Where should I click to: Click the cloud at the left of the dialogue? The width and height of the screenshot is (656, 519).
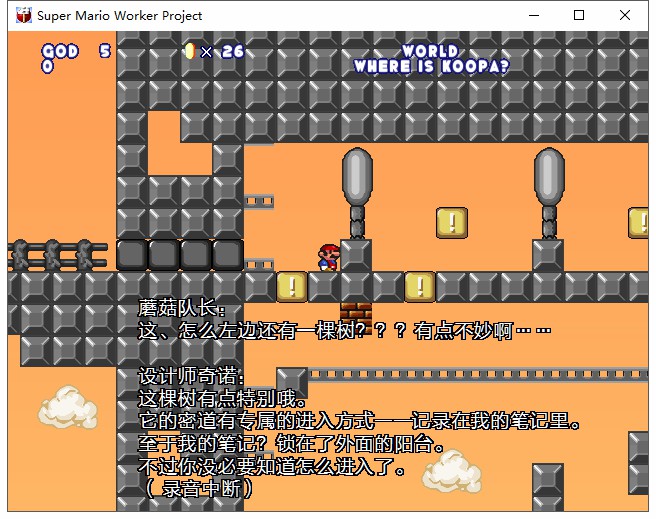tap(68, 407)
